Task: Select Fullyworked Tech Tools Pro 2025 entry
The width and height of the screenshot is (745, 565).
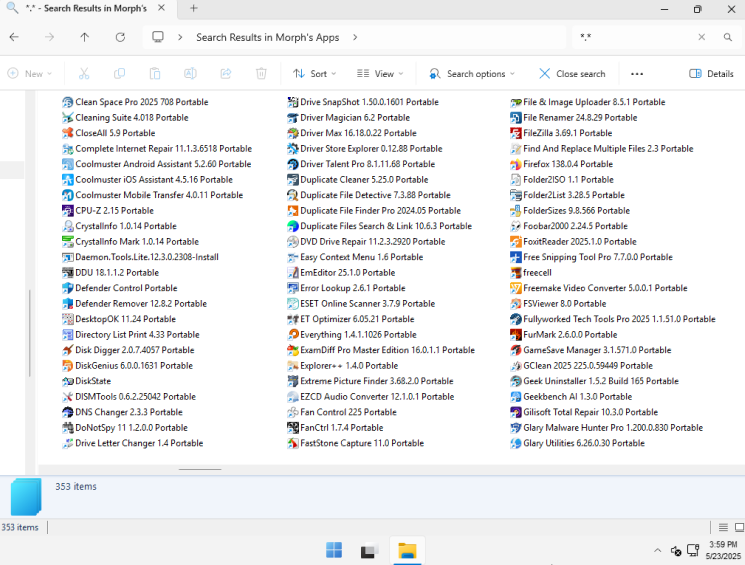Action: click(x=613, y=319)
